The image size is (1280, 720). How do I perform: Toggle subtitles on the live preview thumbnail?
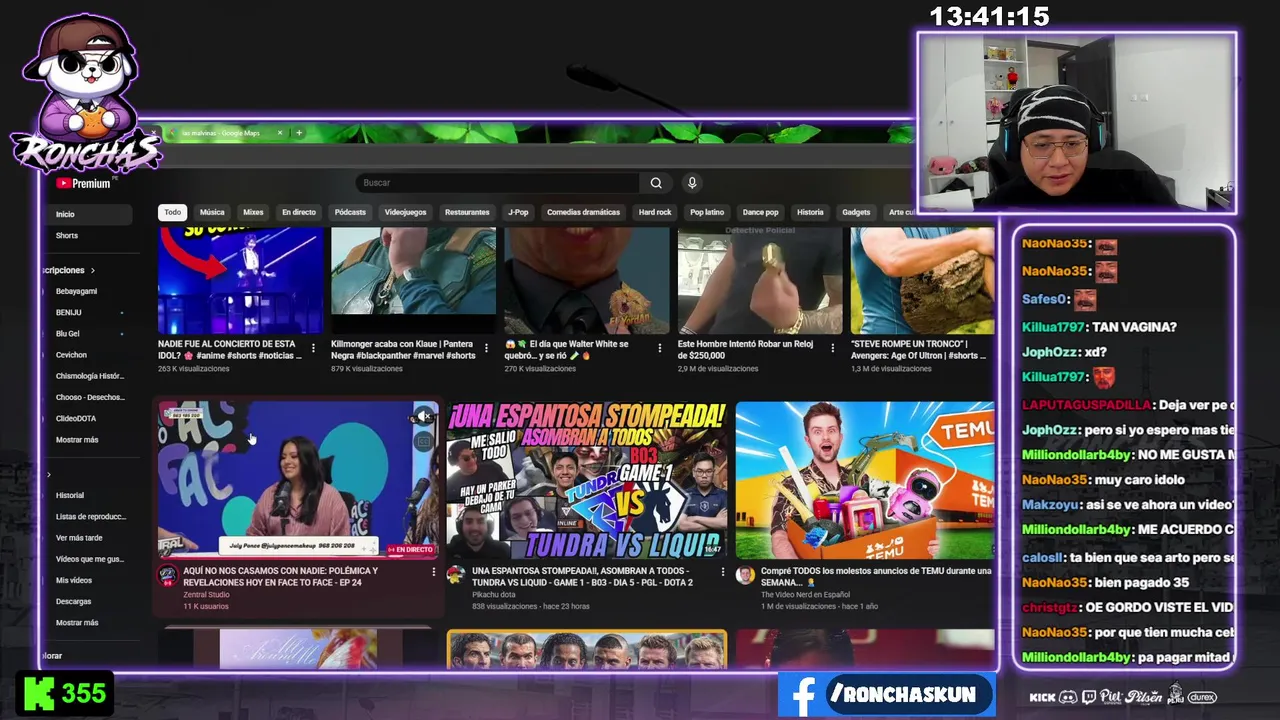pos(424,441)
